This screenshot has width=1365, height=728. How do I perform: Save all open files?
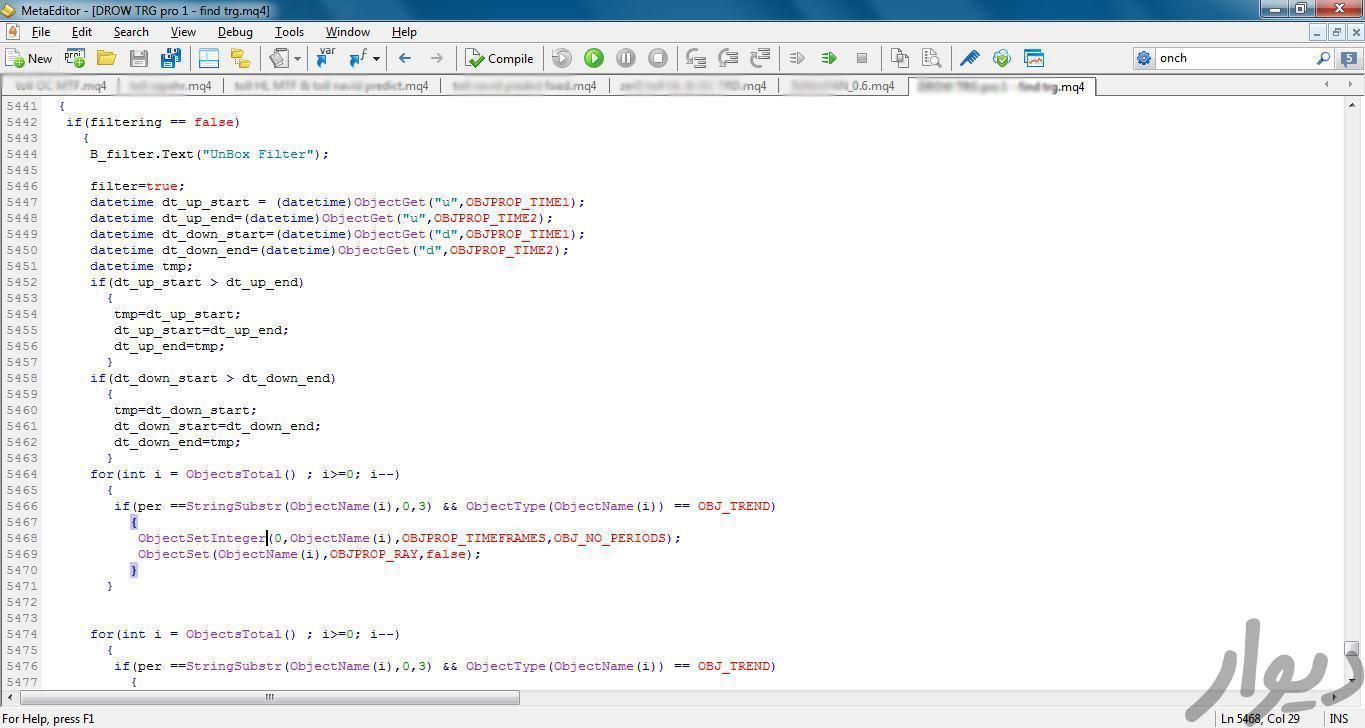pos(171,58)
